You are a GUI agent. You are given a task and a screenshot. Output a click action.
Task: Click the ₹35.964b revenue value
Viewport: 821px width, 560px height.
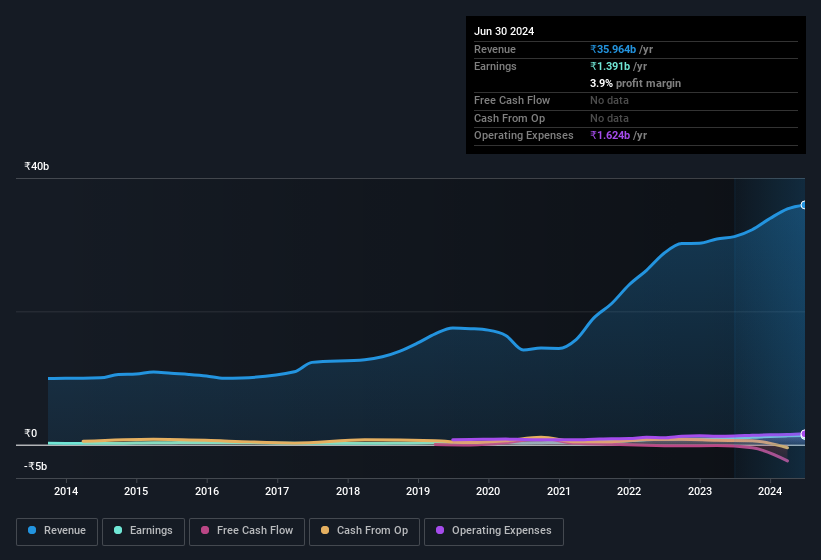613,49
